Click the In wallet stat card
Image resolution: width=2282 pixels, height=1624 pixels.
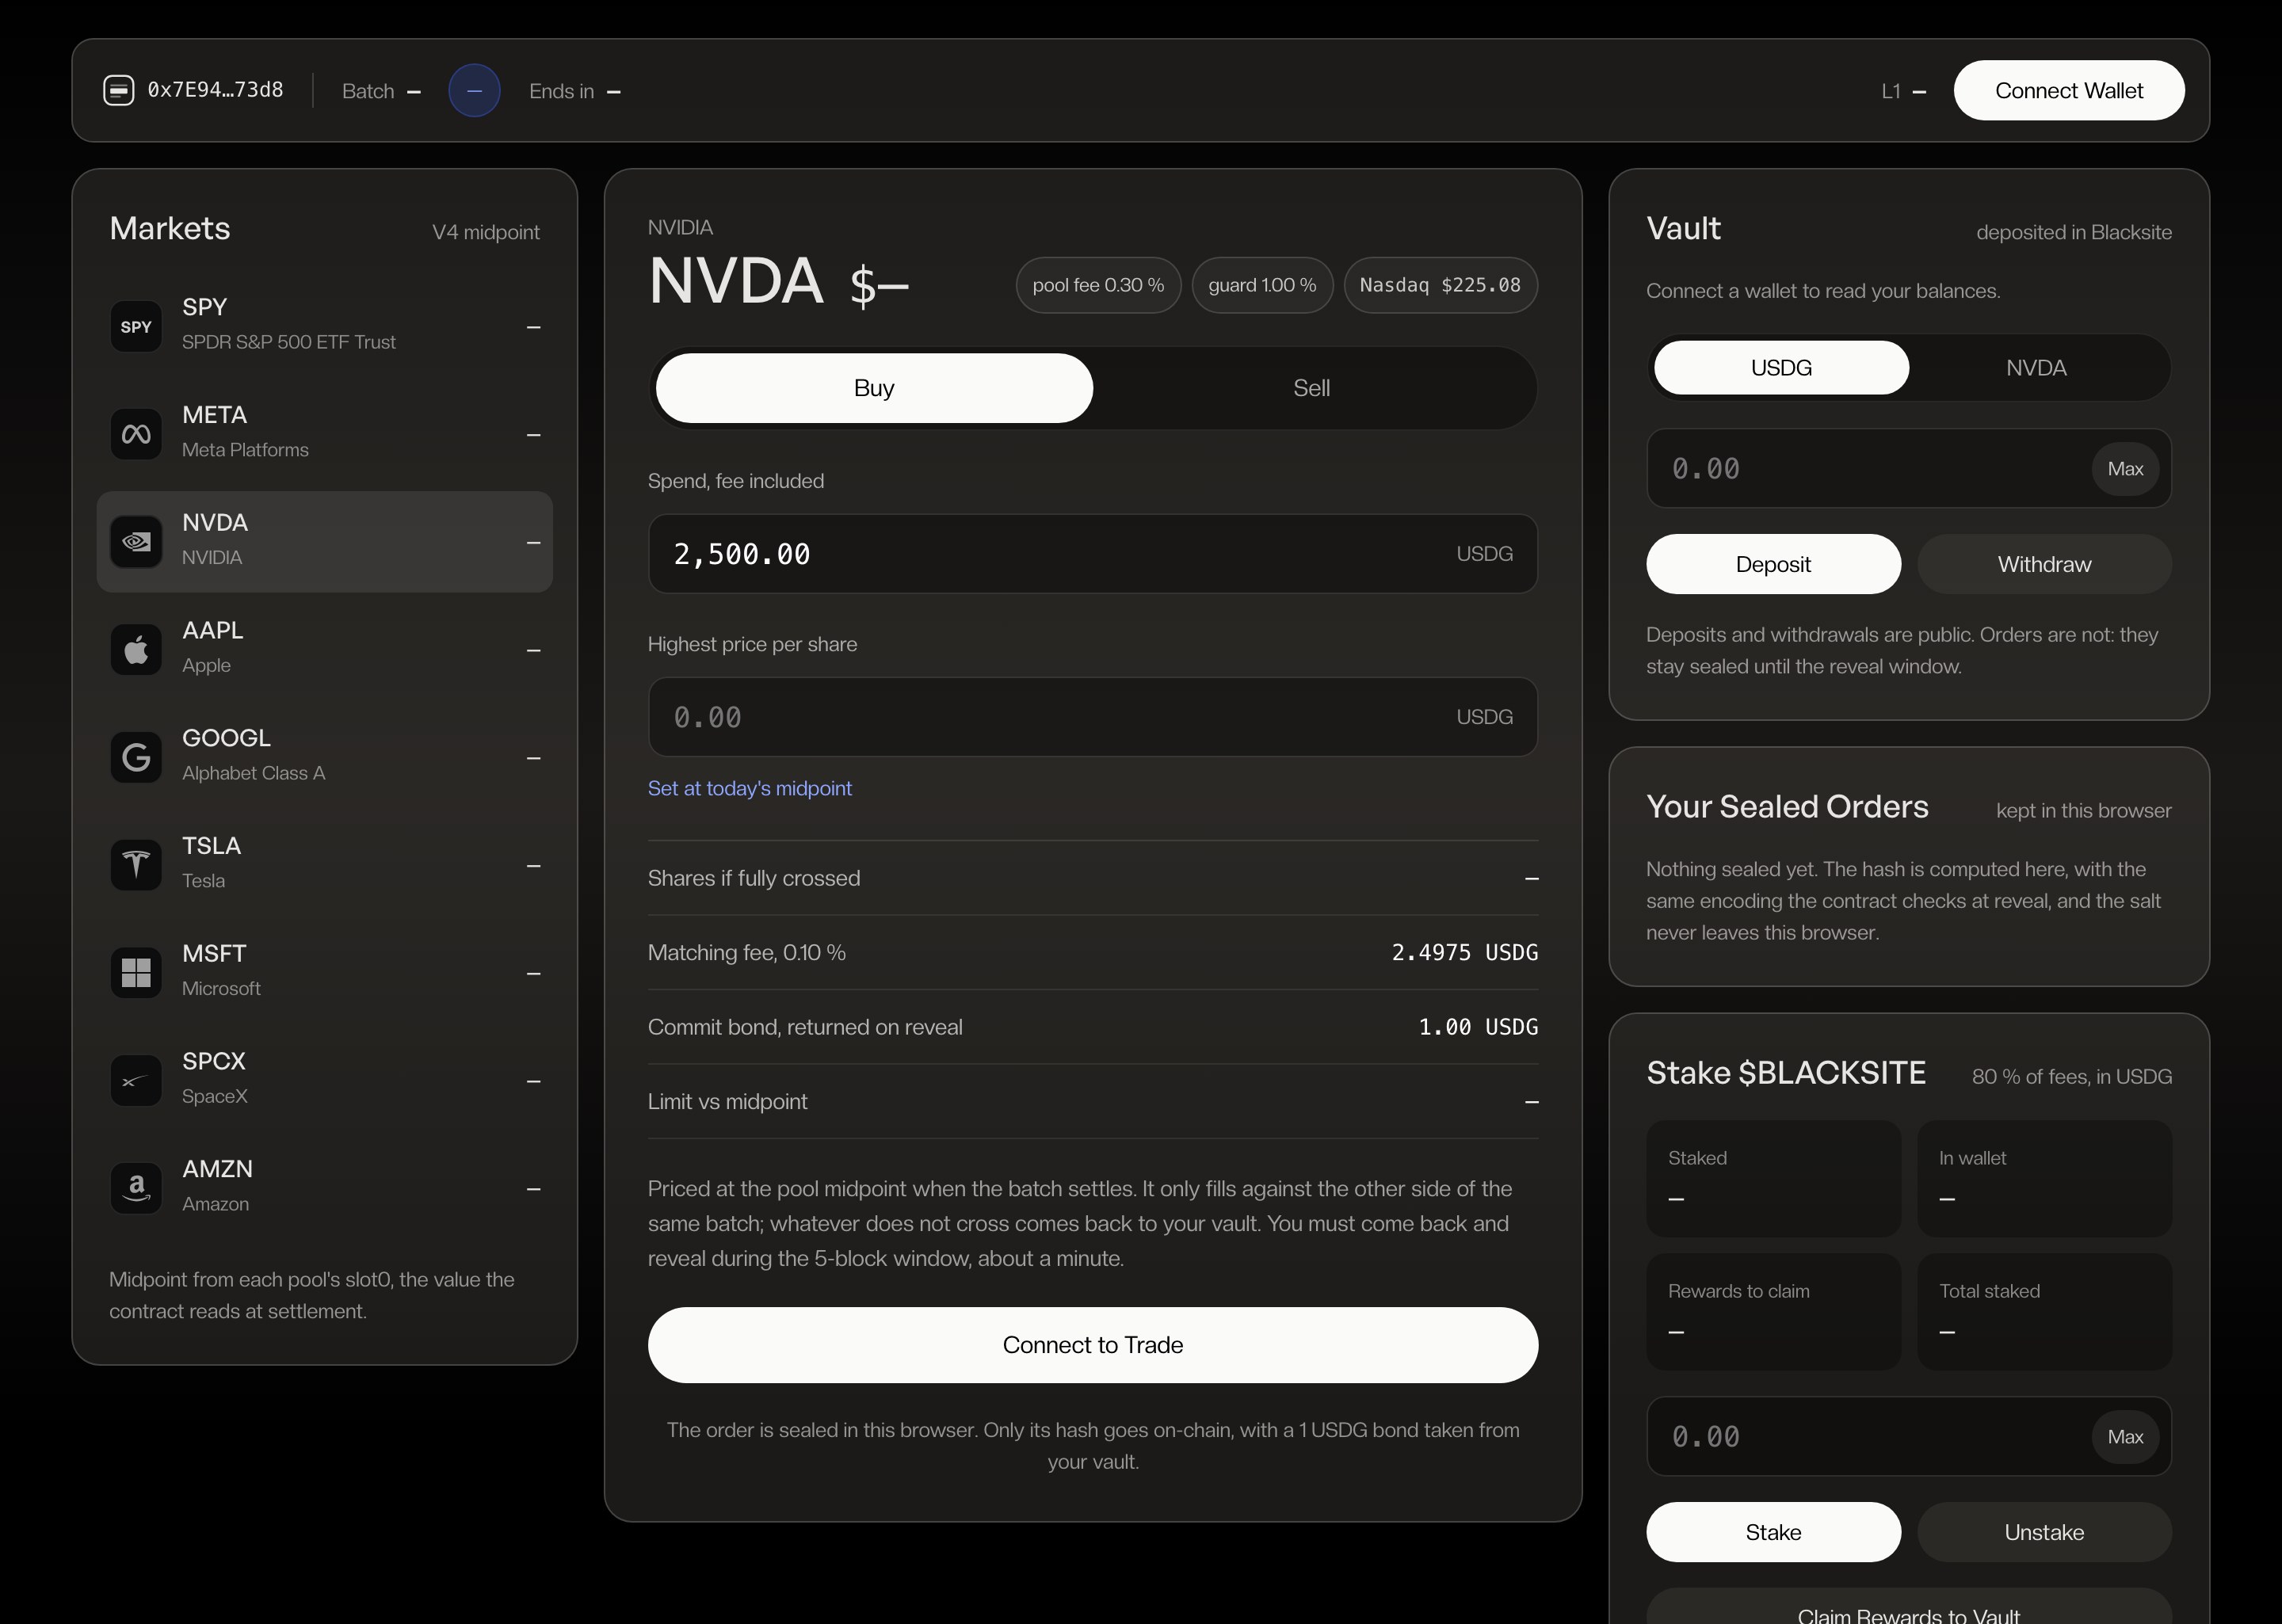[x=2044, y=1179]
